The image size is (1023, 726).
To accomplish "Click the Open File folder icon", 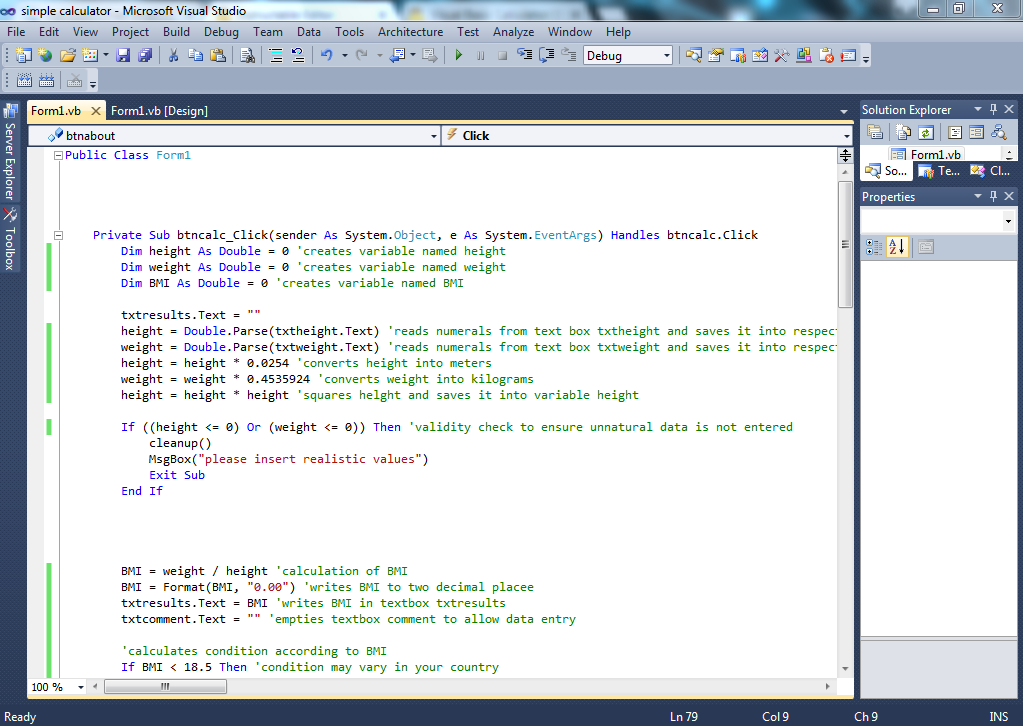I will tap(68, 56).
